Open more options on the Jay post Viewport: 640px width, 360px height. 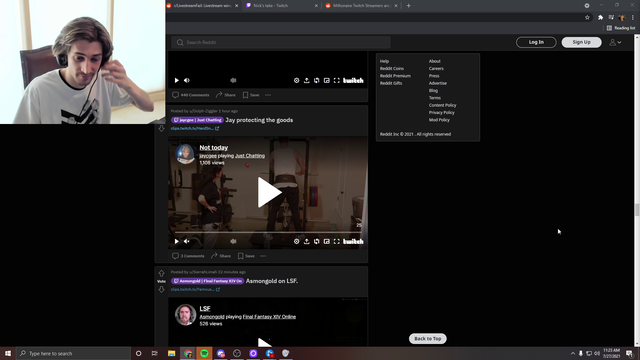click(x=263, y=256)
